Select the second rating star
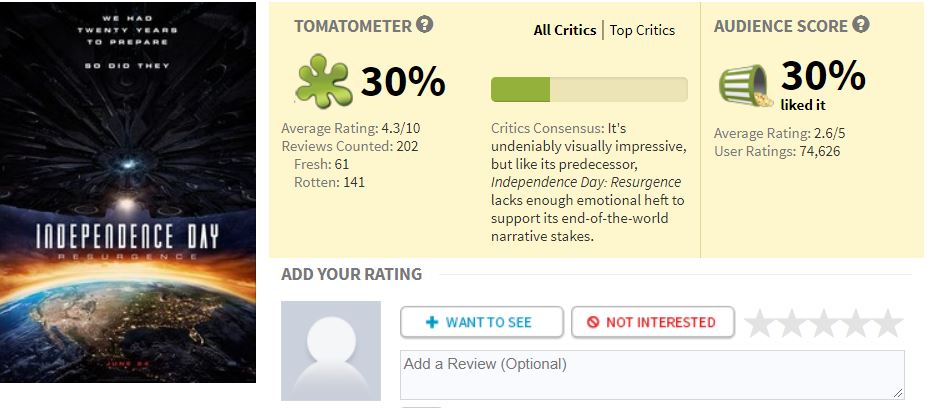The image size is (926, 408). click(791, 323)
